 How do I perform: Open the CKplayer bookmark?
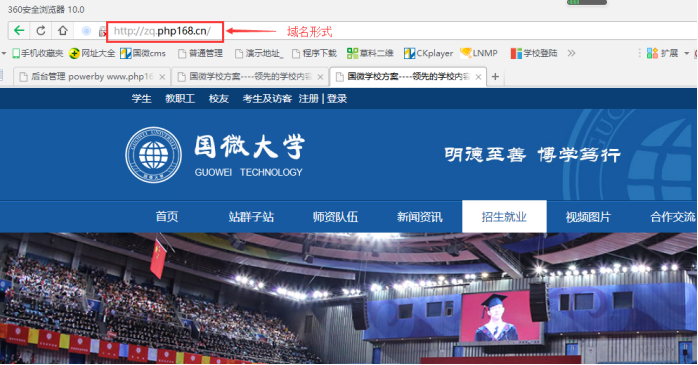(x=428, y=53)
